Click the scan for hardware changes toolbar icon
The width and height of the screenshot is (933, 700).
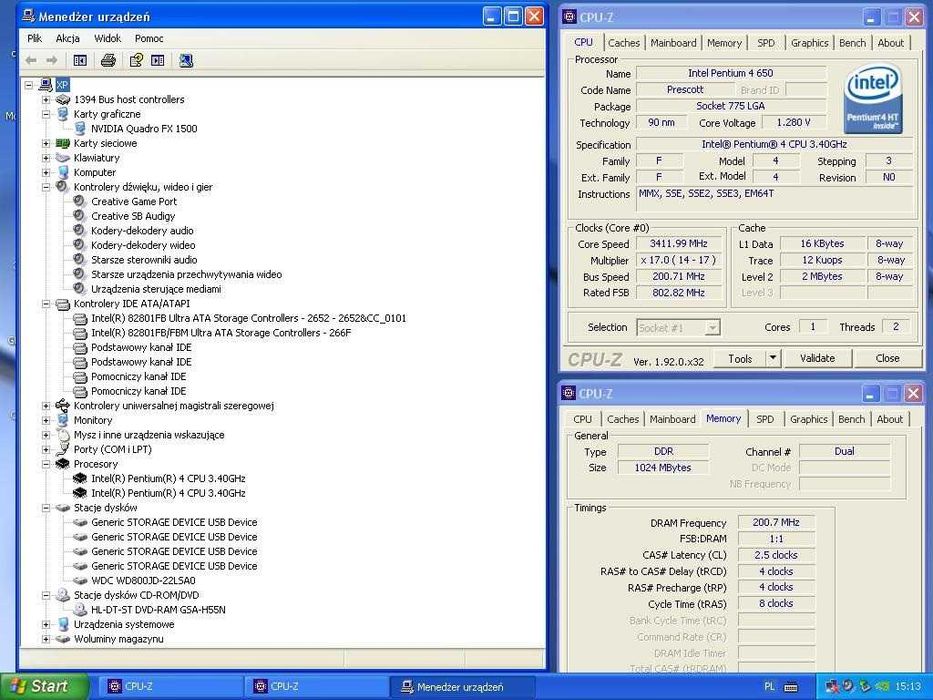click(186, 60)
